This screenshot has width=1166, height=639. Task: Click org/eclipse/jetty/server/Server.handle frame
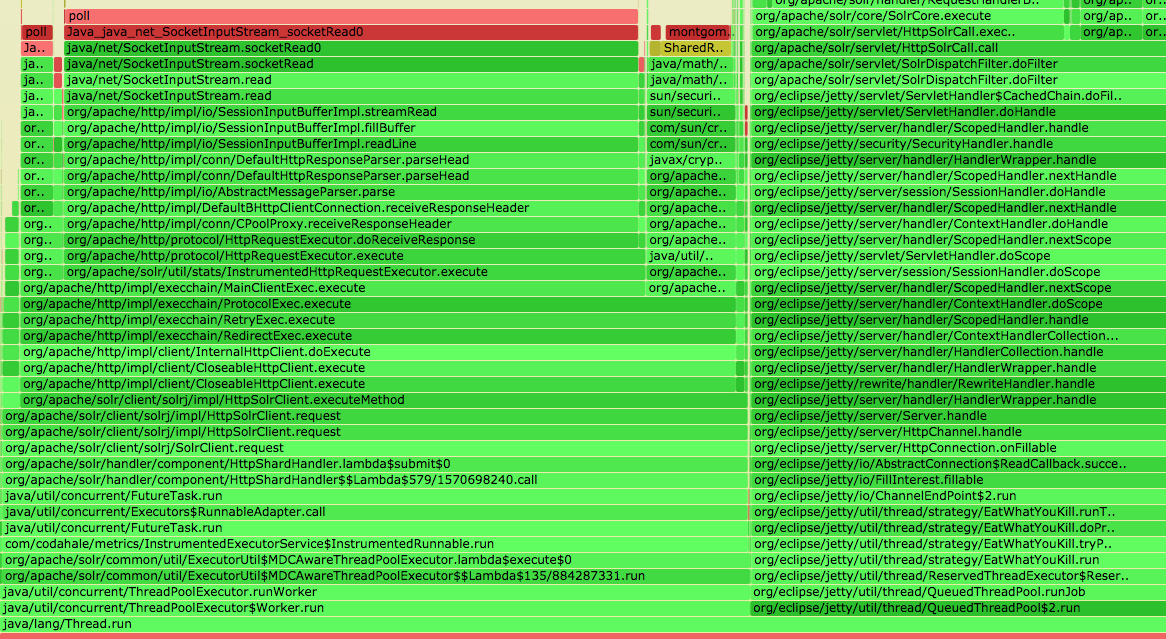click(958, 416)
